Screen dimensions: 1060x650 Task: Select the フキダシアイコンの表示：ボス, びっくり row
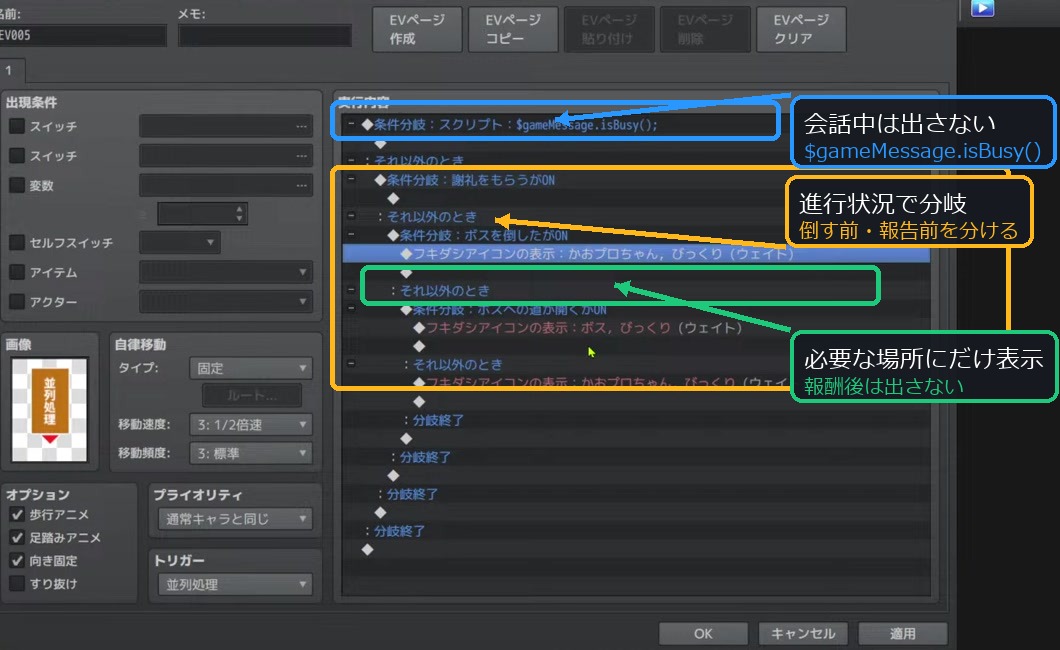(x=635, y=328)
